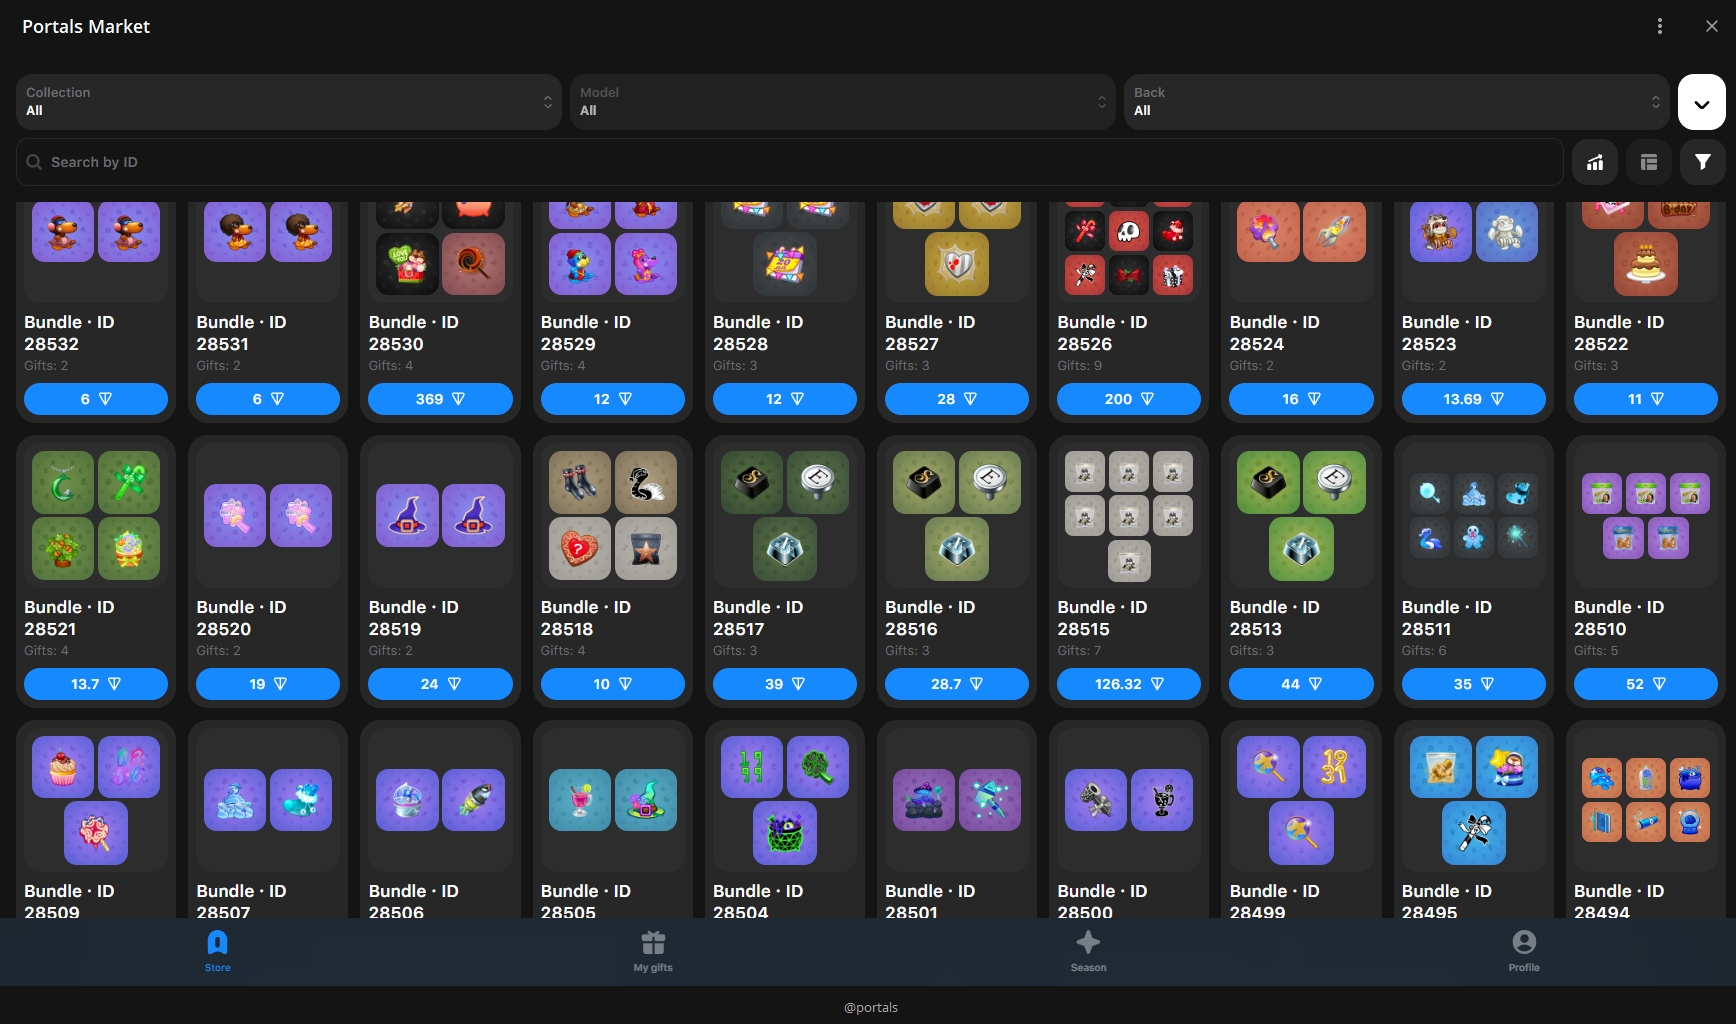
Task: Open the filter funnel icon
Action: 1702,162
